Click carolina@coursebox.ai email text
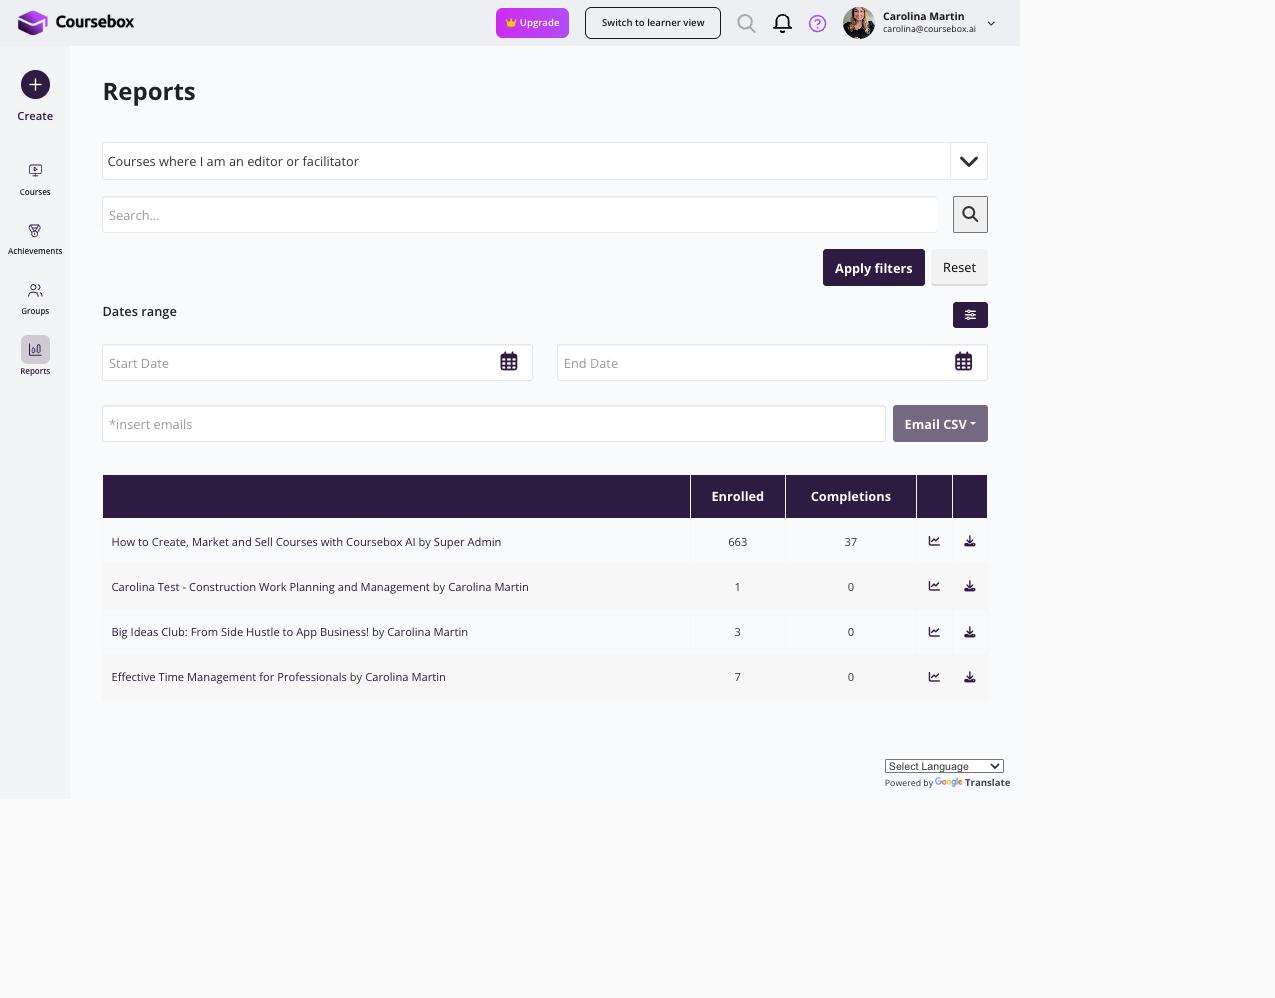The width and height of the screenshot is (1275, 998). point(929,29)
